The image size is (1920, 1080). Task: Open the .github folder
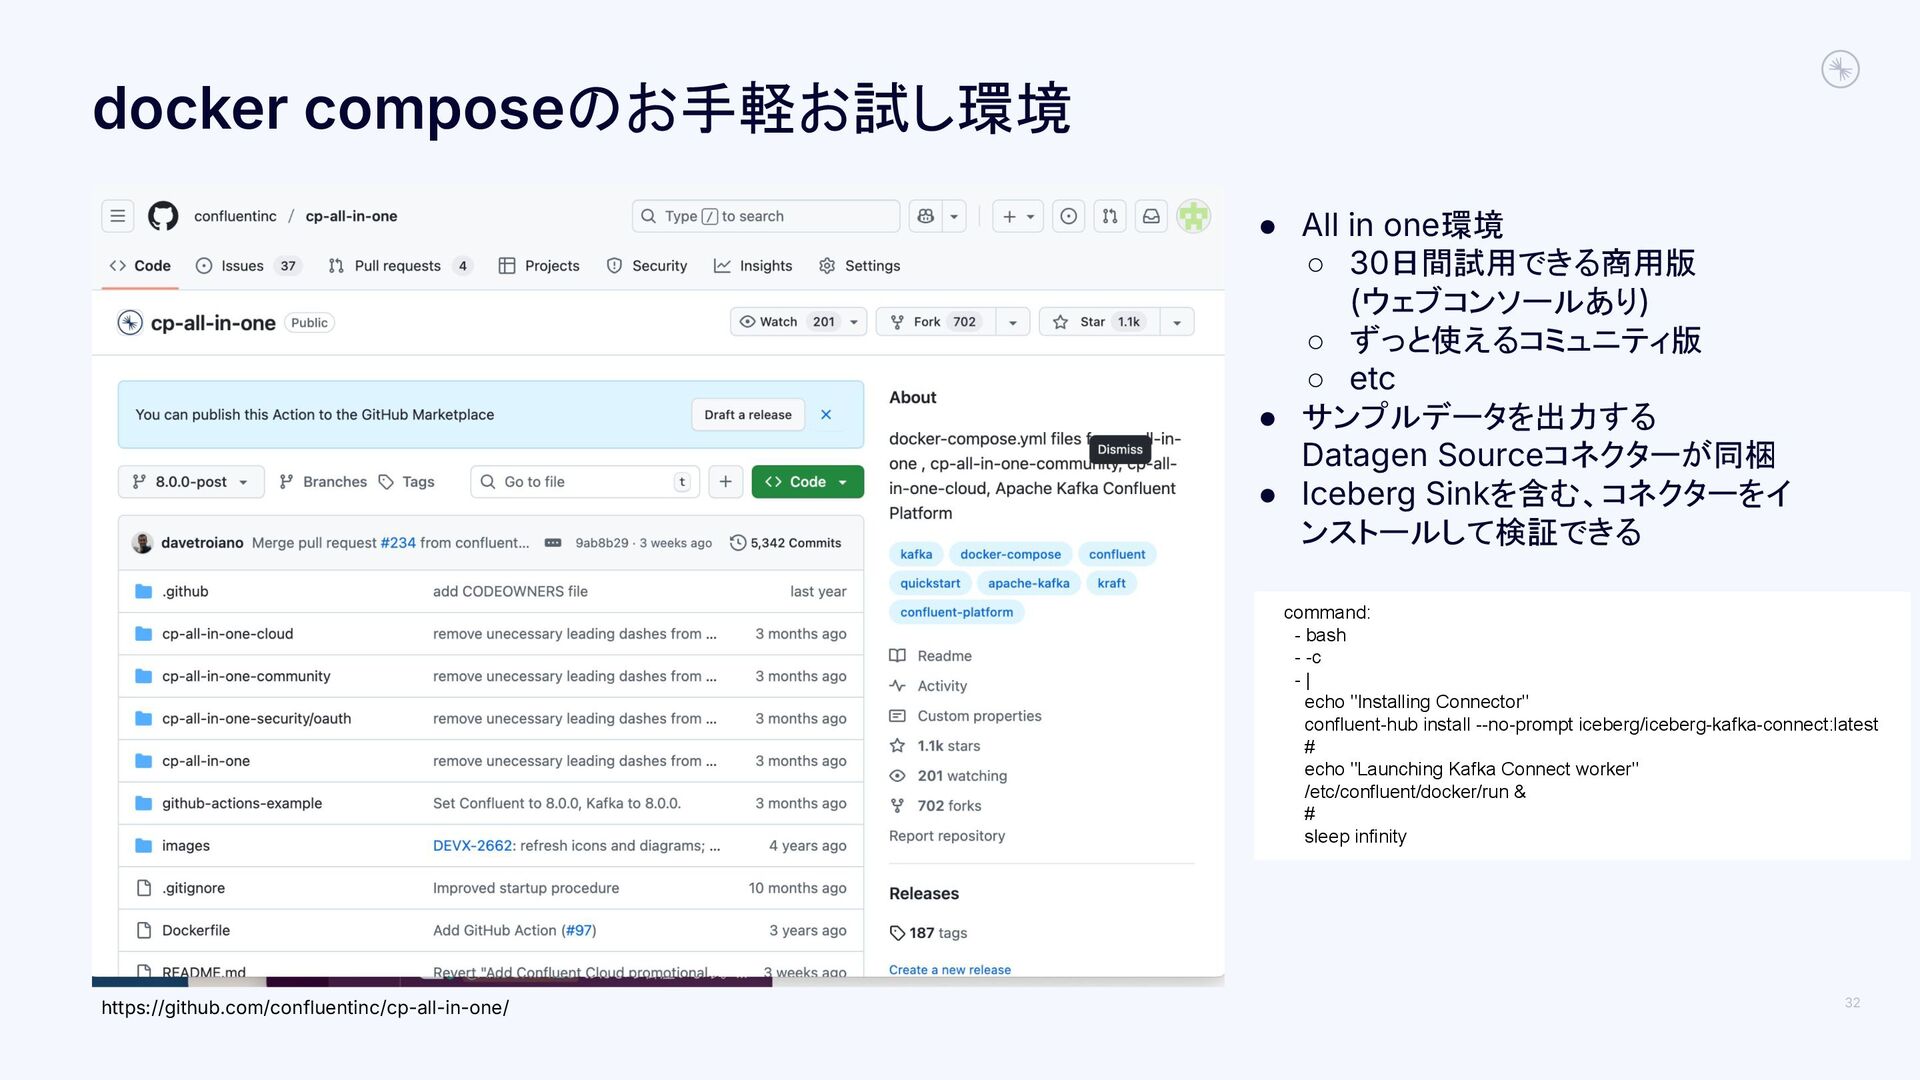pos(185,592)
